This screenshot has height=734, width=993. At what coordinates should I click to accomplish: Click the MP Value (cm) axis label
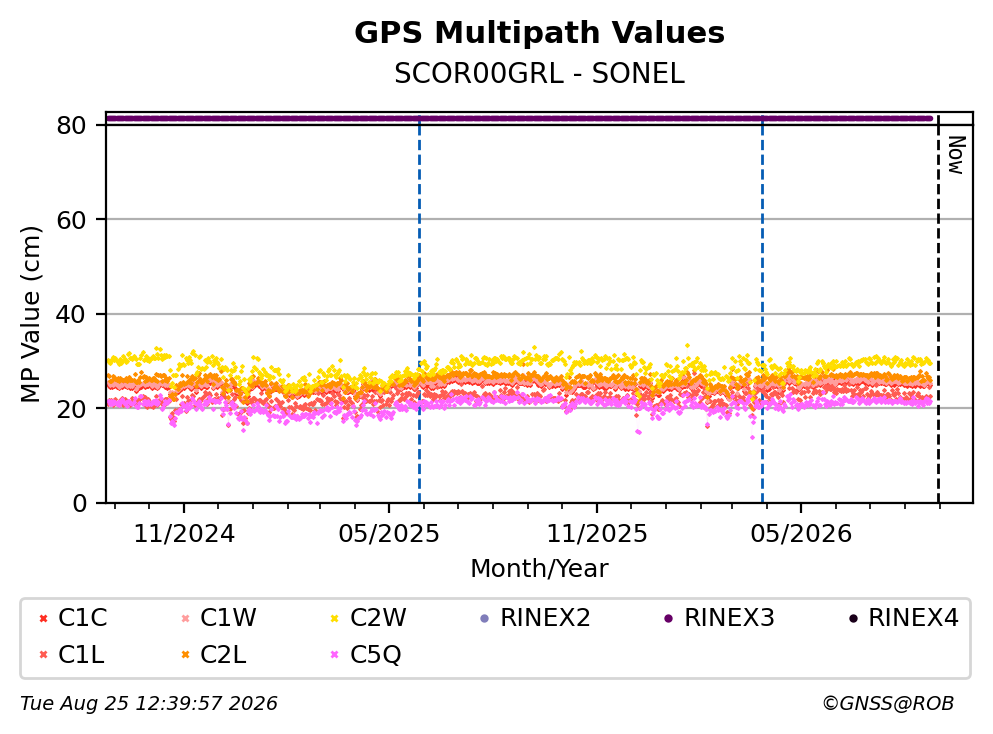tap(30, 314)
